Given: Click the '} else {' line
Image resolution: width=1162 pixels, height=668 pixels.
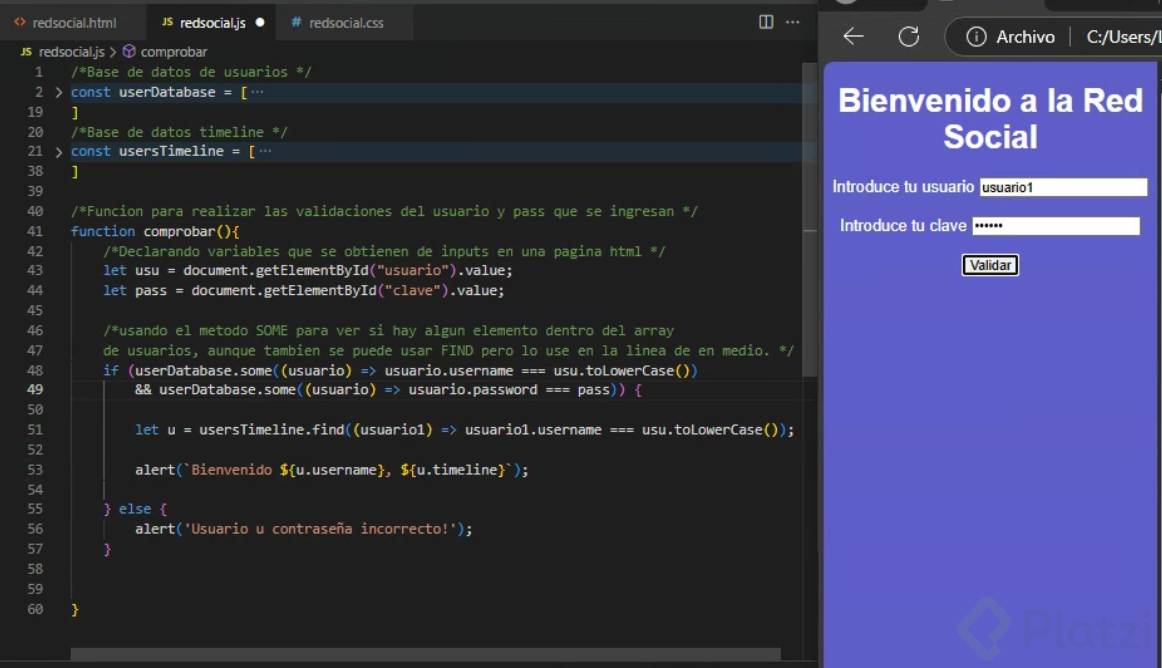Looking at the screenshot, I should click(136, 509).
